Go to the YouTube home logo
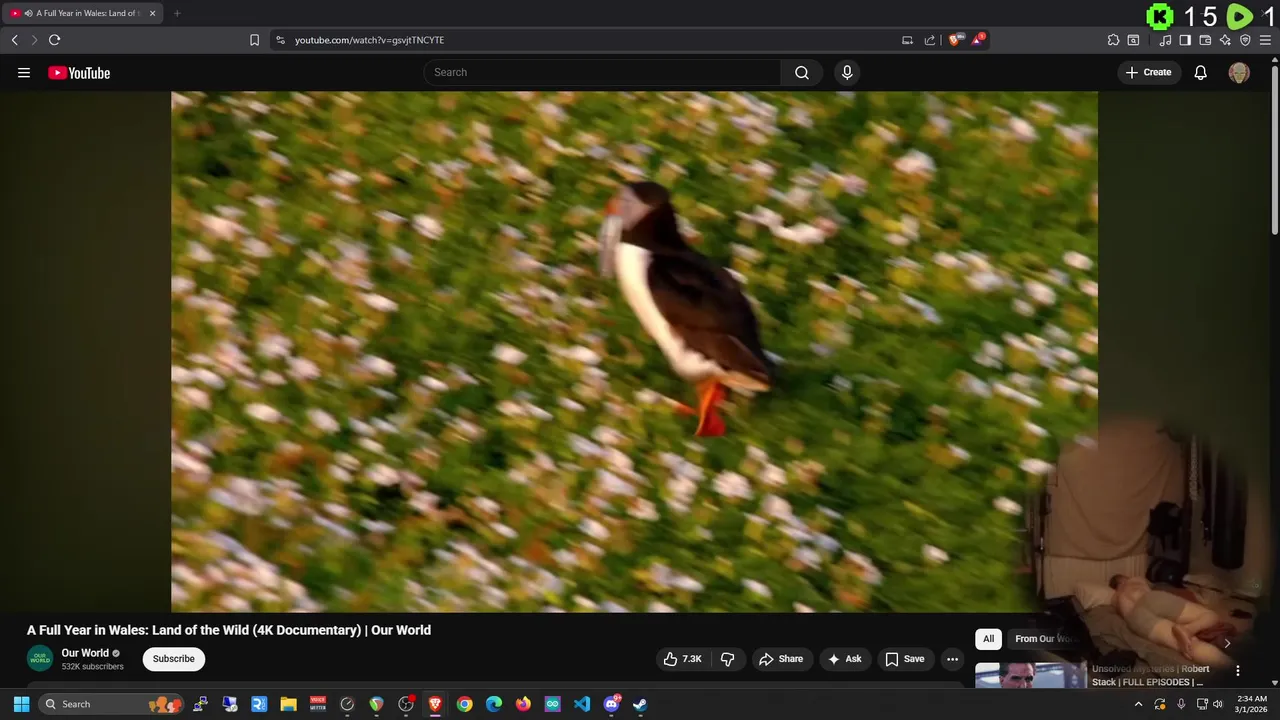 [x=79, y=73]
